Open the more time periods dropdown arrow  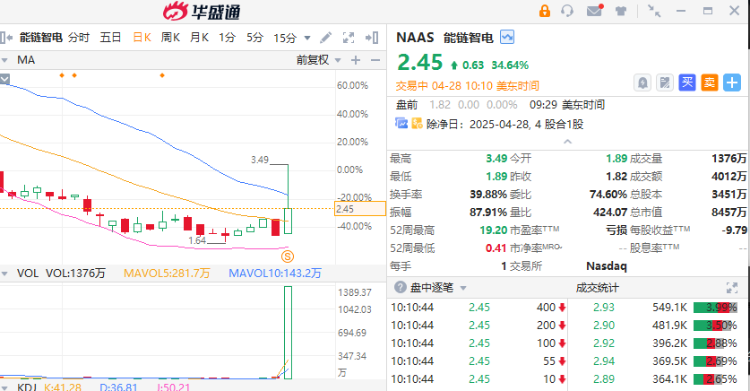click(x=307, y=38)
